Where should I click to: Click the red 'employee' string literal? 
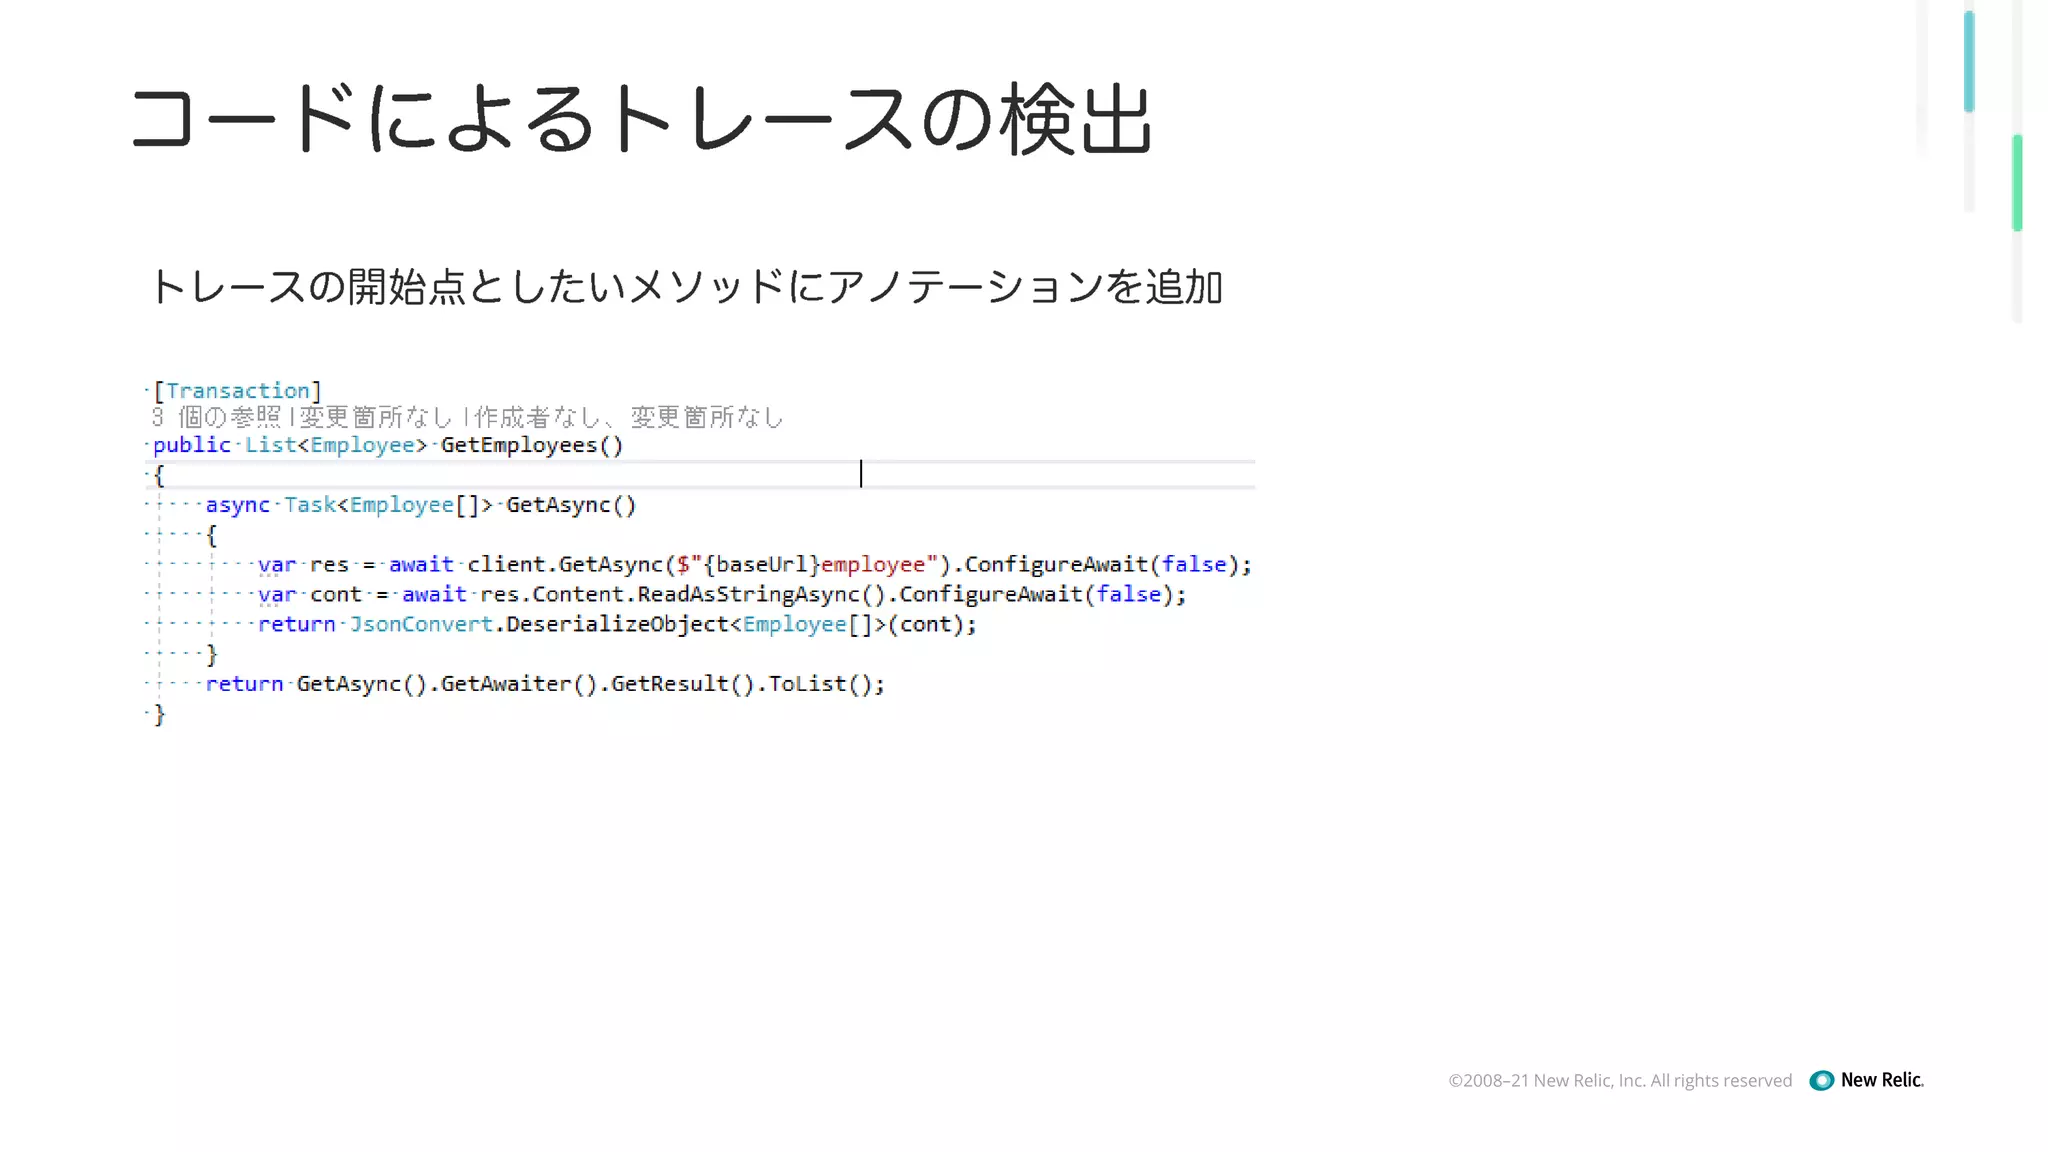pos(872,565)
